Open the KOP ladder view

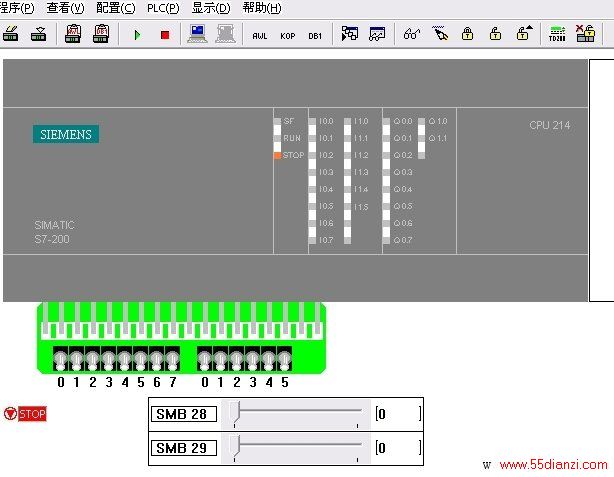(x=287, y=36)
